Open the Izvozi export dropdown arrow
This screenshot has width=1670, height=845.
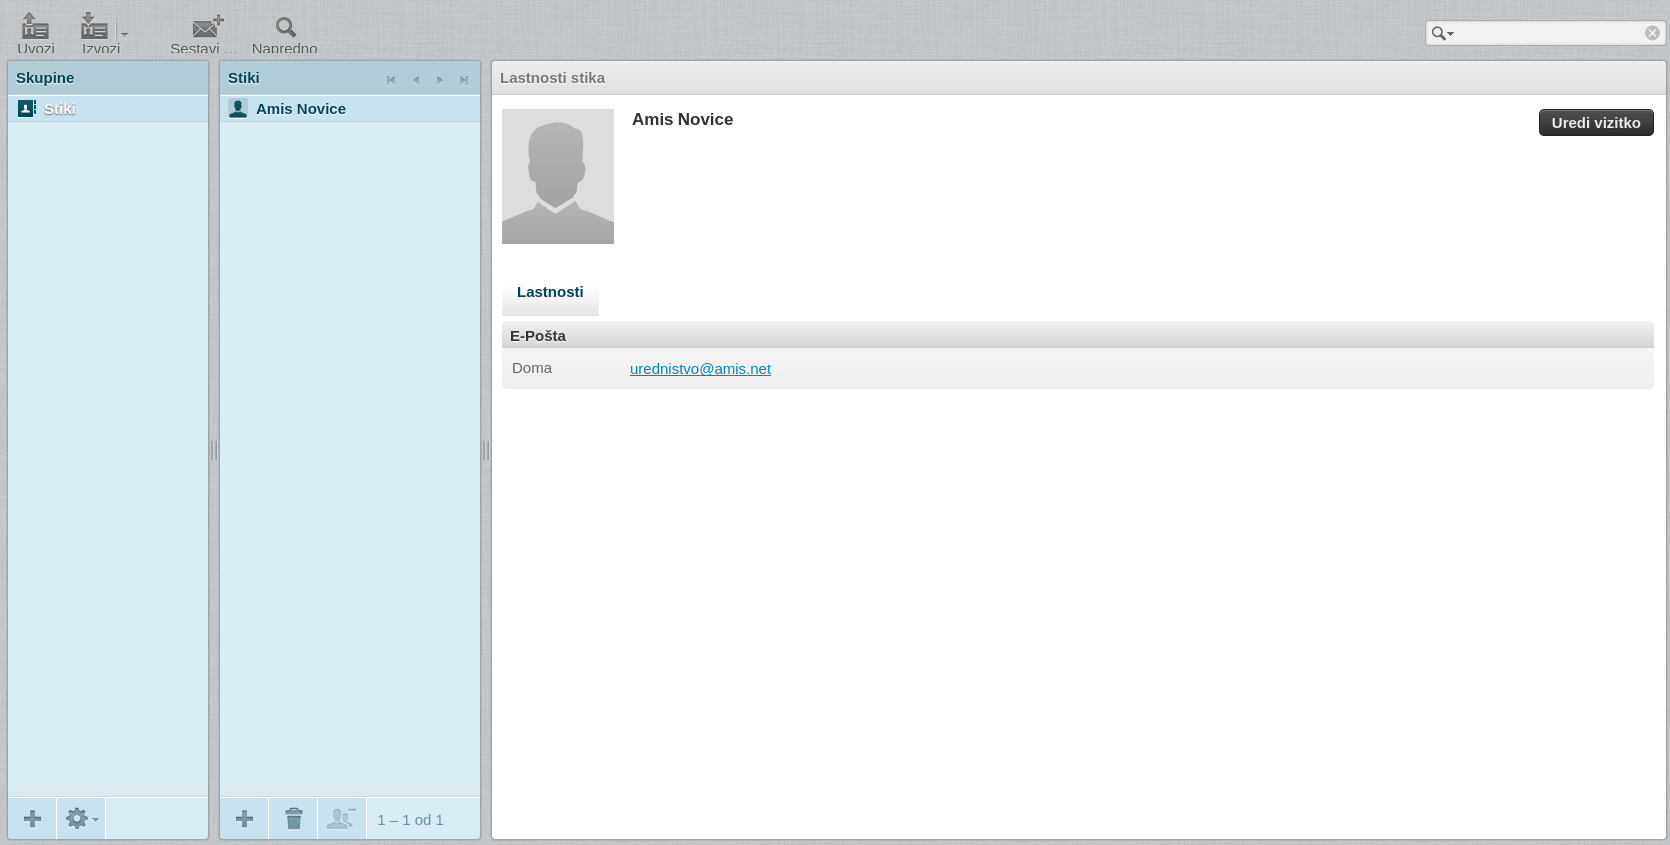click(x=125, y=34)
